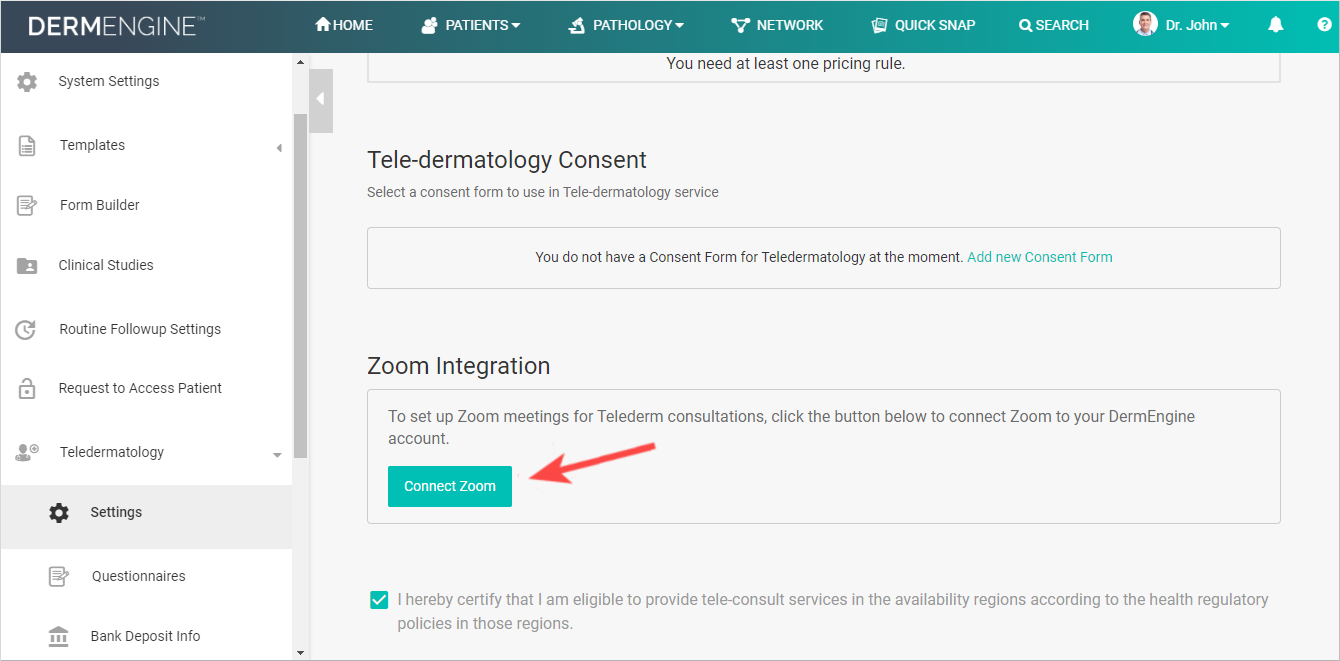Click the System Settings gear icon
Image resolution: width=1340 pixels, height=661 pixels.
(27, 82)
